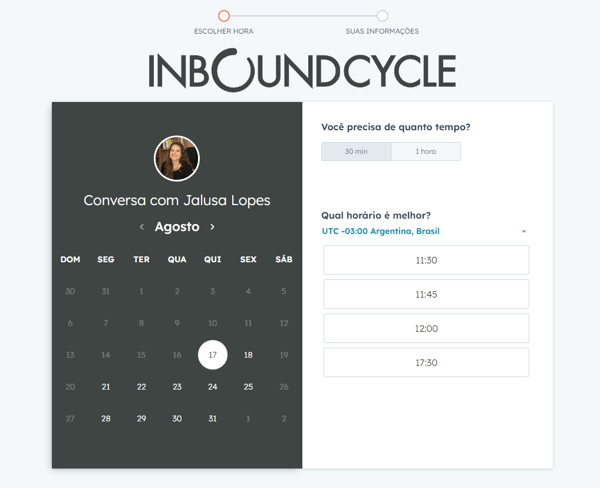The height and width of the screenshot is (488, 600).
Task: Click 'Conversa com Jalusa Lopes' heading
Action: (x=177, y=201)
